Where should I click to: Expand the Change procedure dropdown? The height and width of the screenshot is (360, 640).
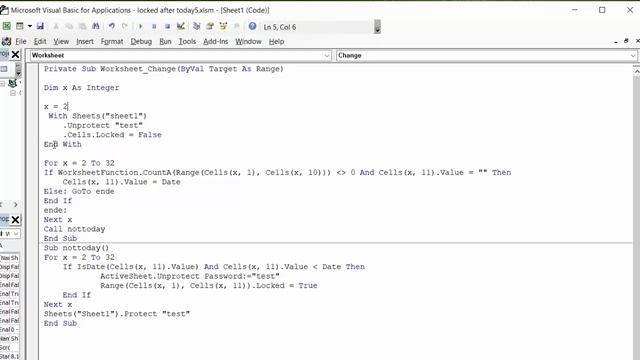[x=633, y=56]
